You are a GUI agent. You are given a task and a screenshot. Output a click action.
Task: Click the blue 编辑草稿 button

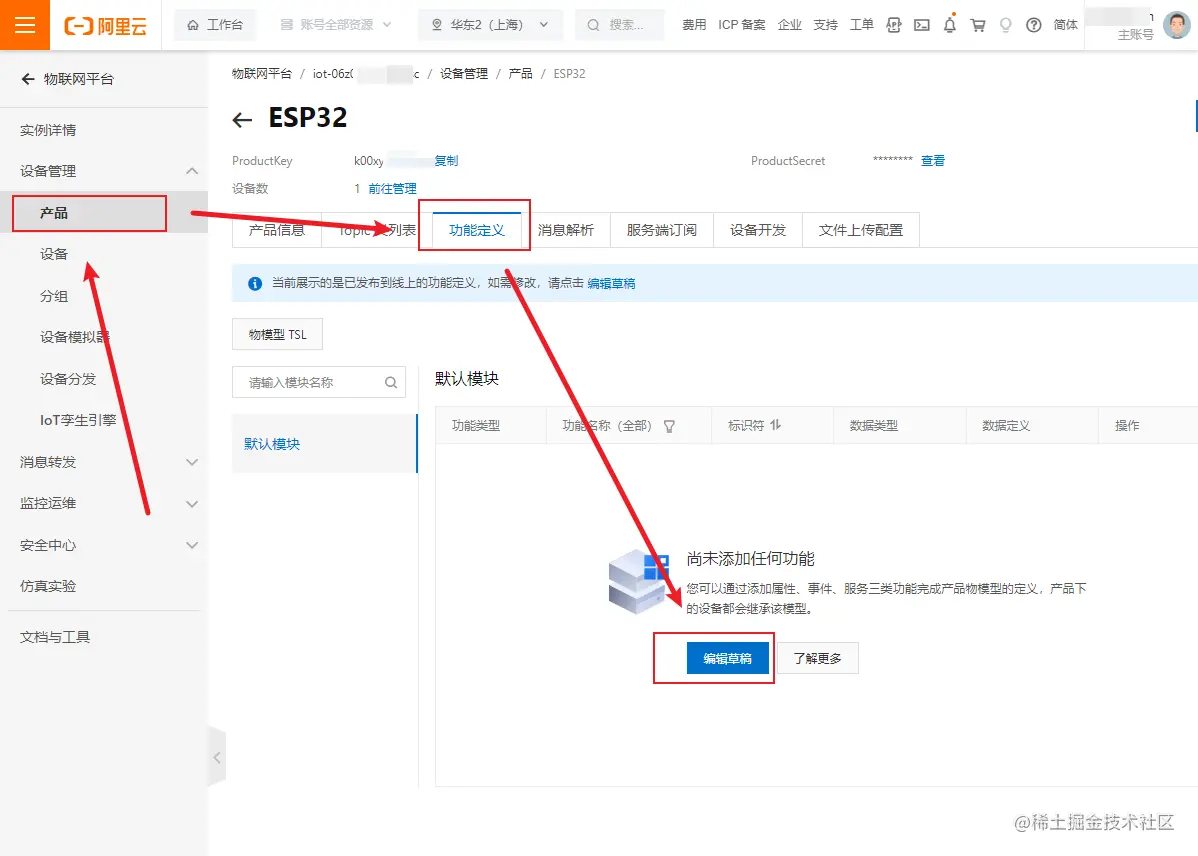point(727,658)
